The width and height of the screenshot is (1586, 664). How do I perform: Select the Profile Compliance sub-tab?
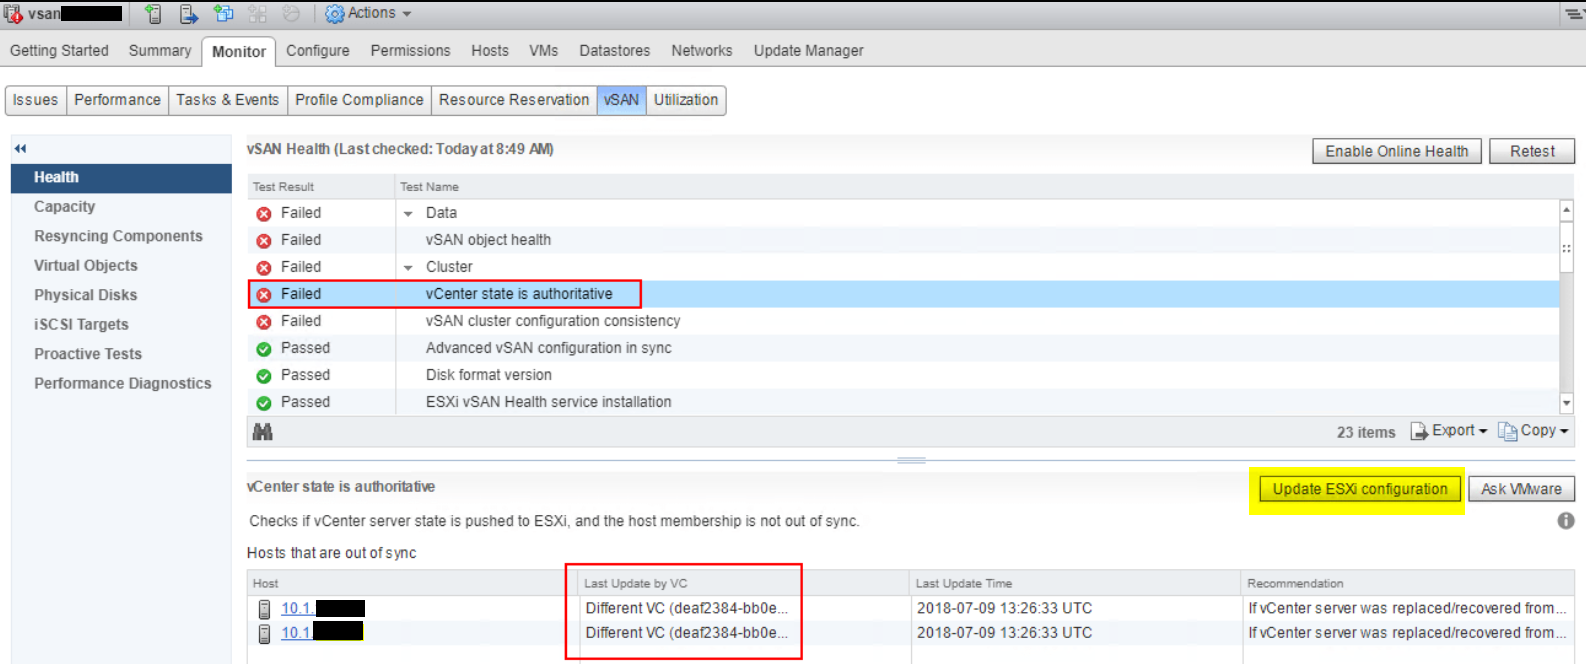pos(359,100)
